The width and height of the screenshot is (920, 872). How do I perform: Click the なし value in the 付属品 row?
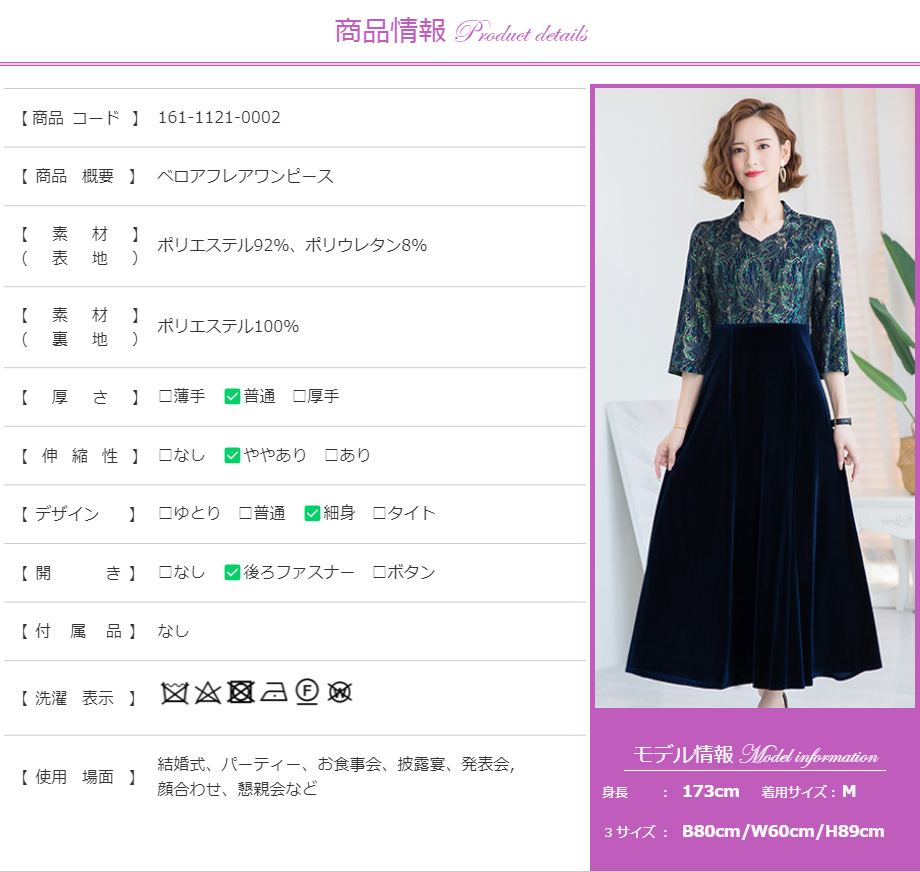pos(173,631)
